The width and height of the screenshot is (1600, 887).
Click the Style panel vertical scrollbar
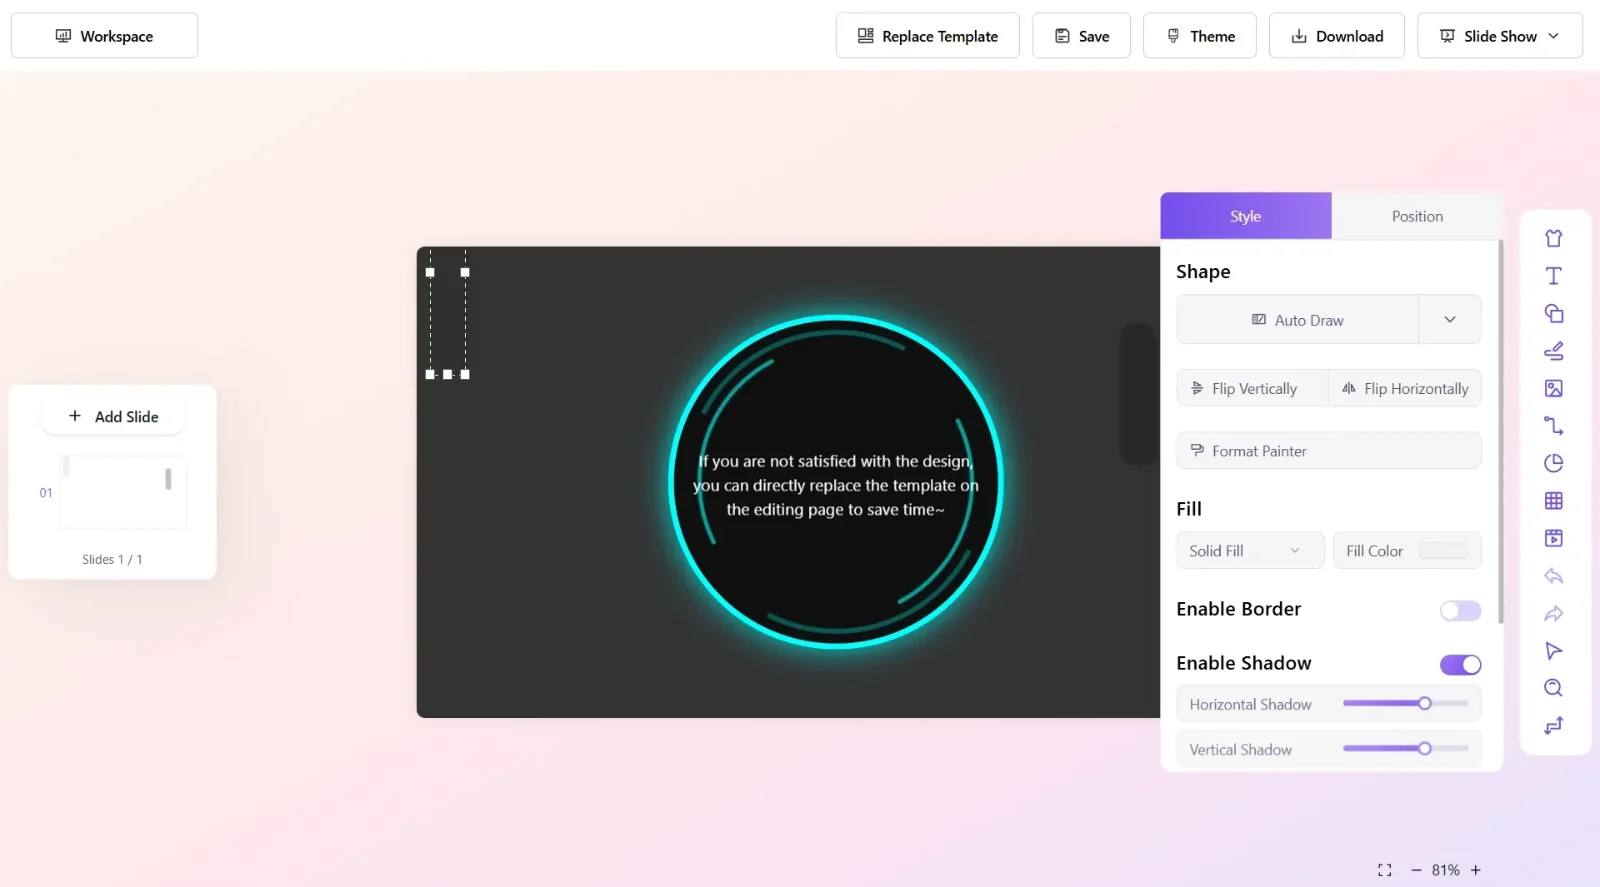1500,432
